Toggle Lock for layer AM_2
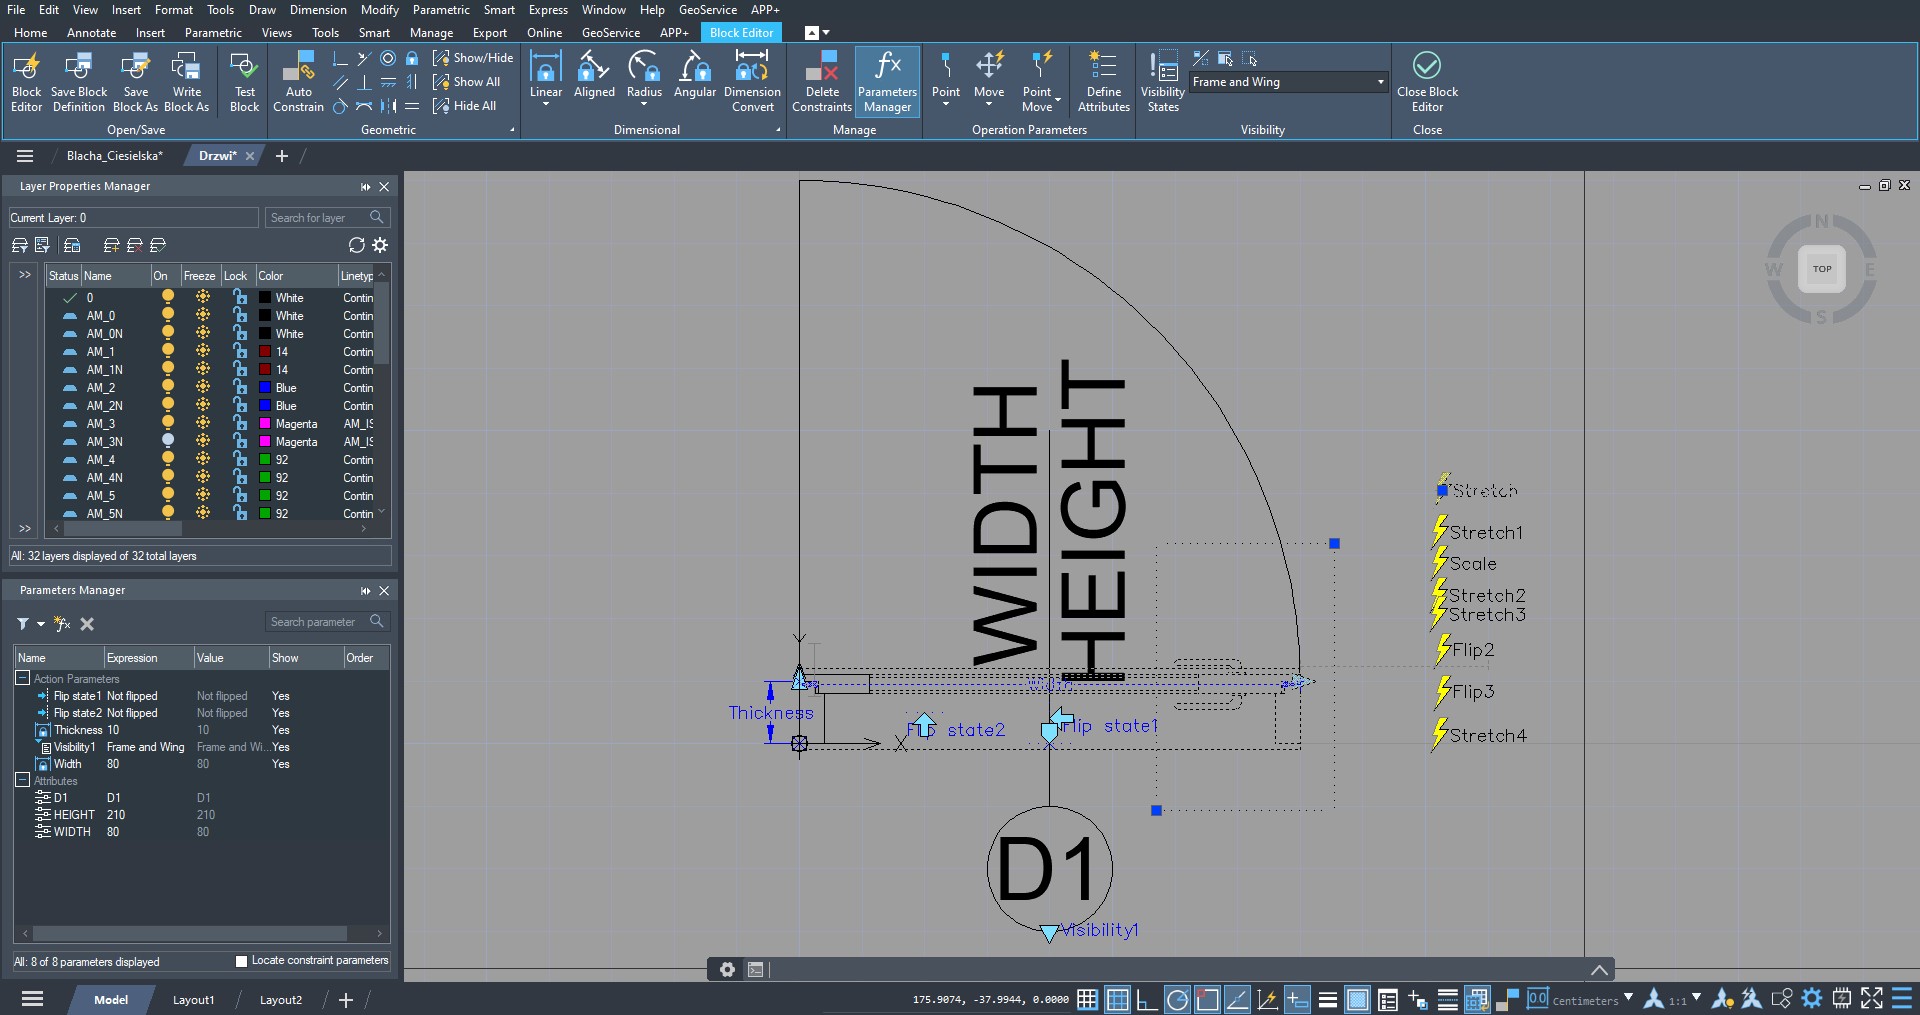Image resolution: width=1920 pixels, height=1015 pixels. [240, 386]
